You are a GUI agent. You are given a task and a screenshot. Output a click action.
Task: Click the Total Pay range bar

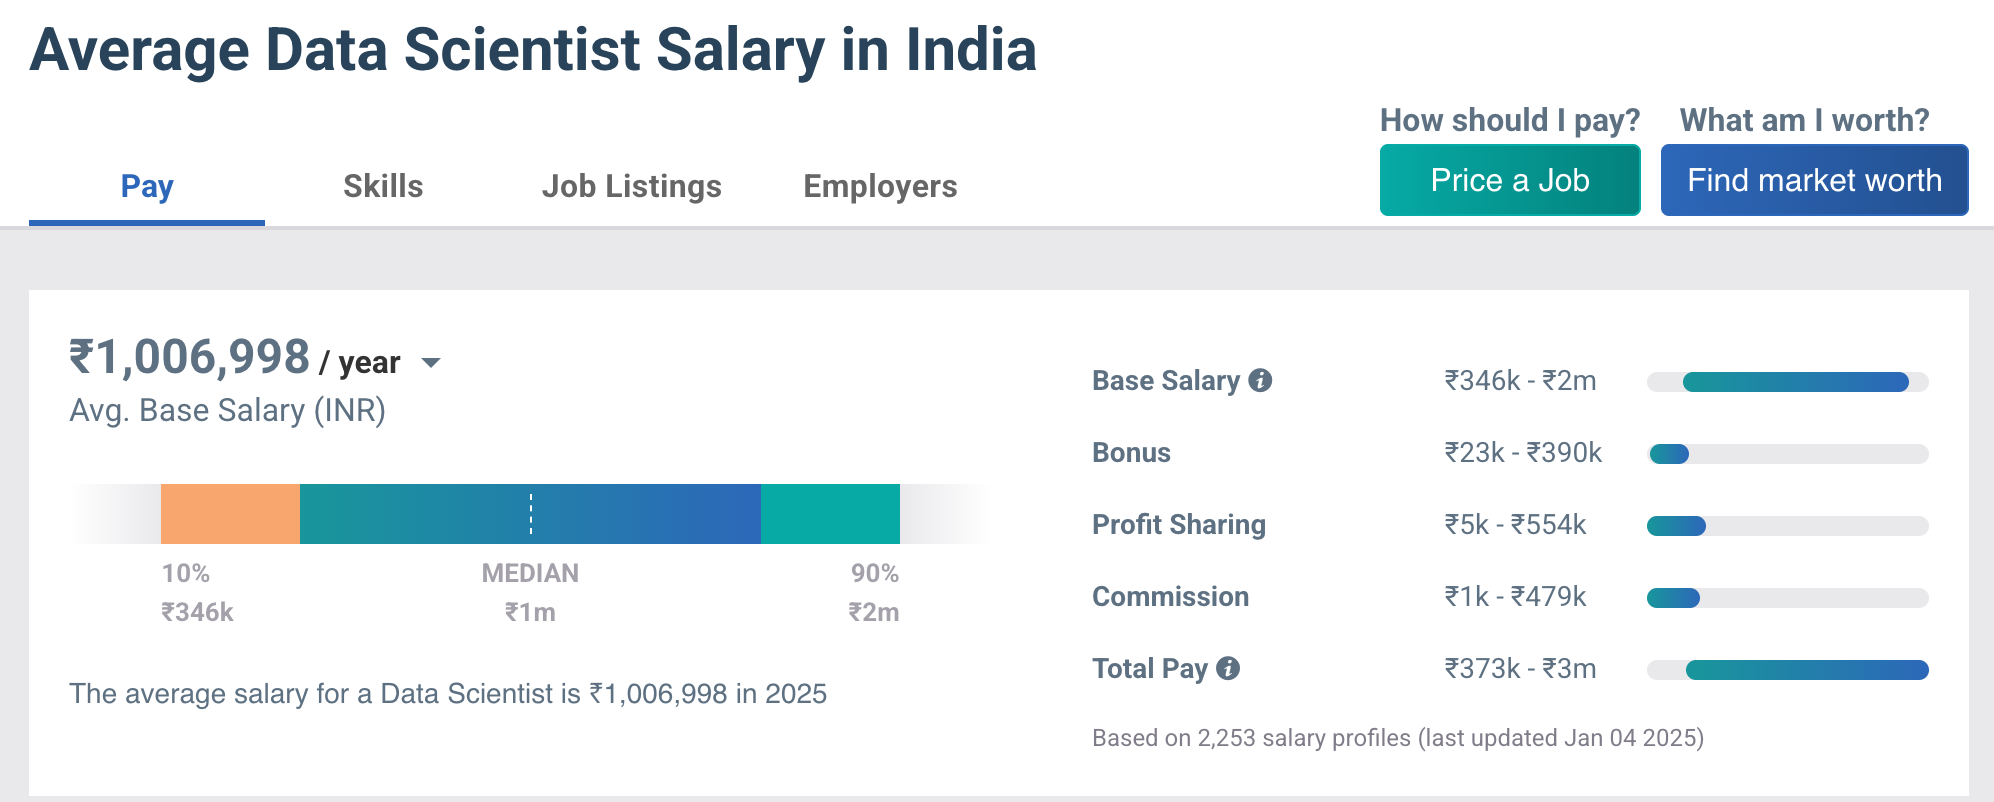[1788, 668]
